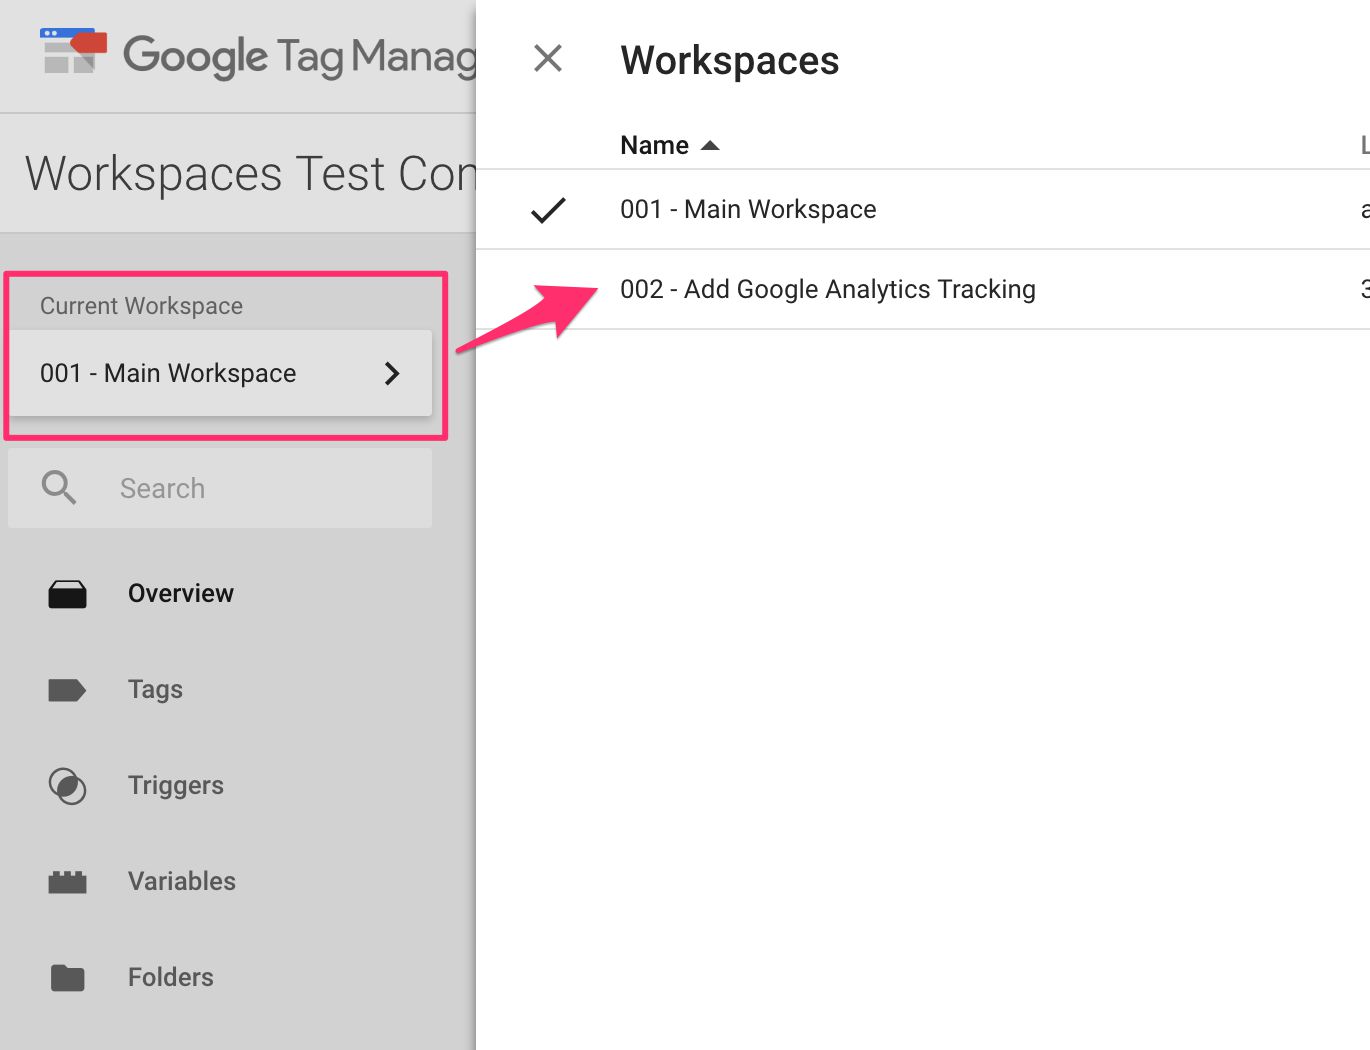Click the Overview briefcase icon
The image size is (1370, 1050).
(67, 594)
